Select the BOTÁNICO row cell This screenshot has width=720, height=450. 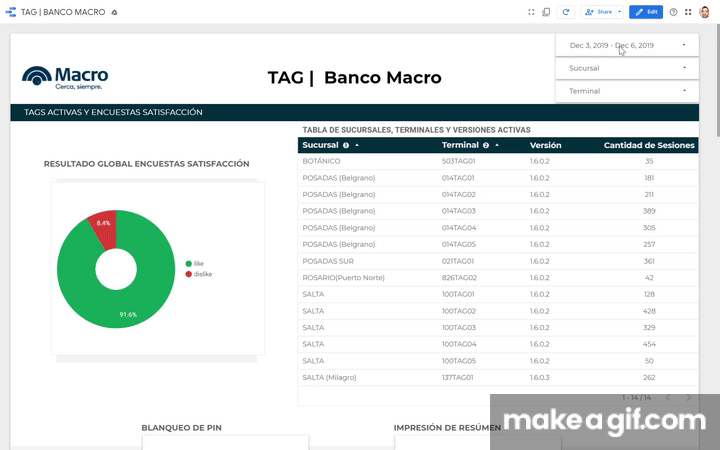coord(321,161)
